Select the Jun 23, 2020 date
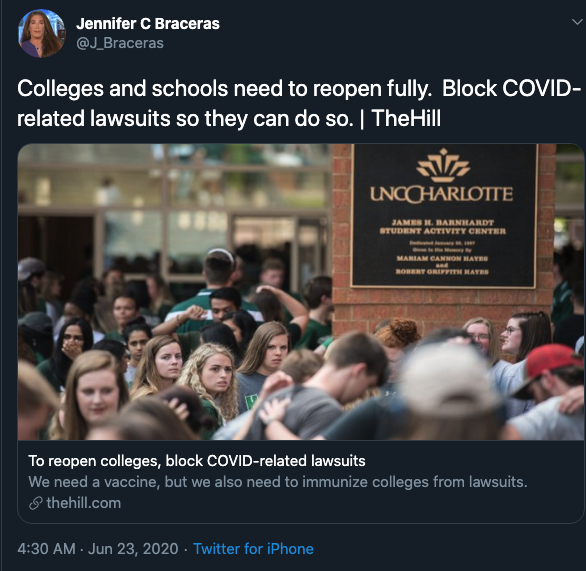This screenshot has width=586, height=571. pos(133,549)
